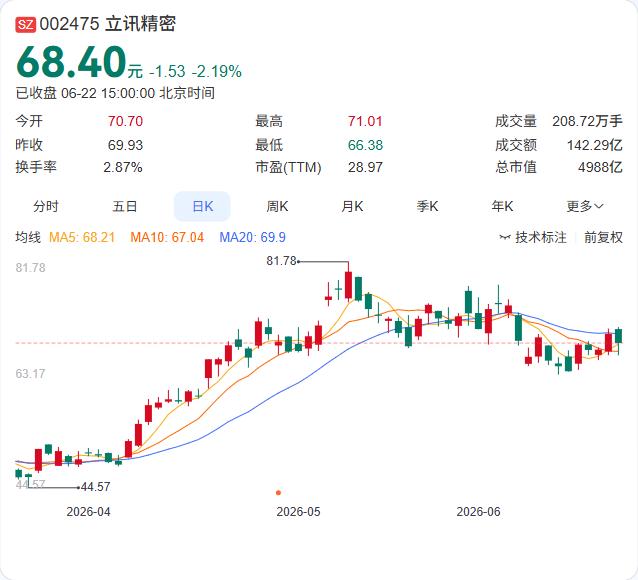The height and width of the screenshot is (580, 638).
Task: Click the MA5: 68.21 indicator
Action: pyautogui.click(x=82, y=237)
